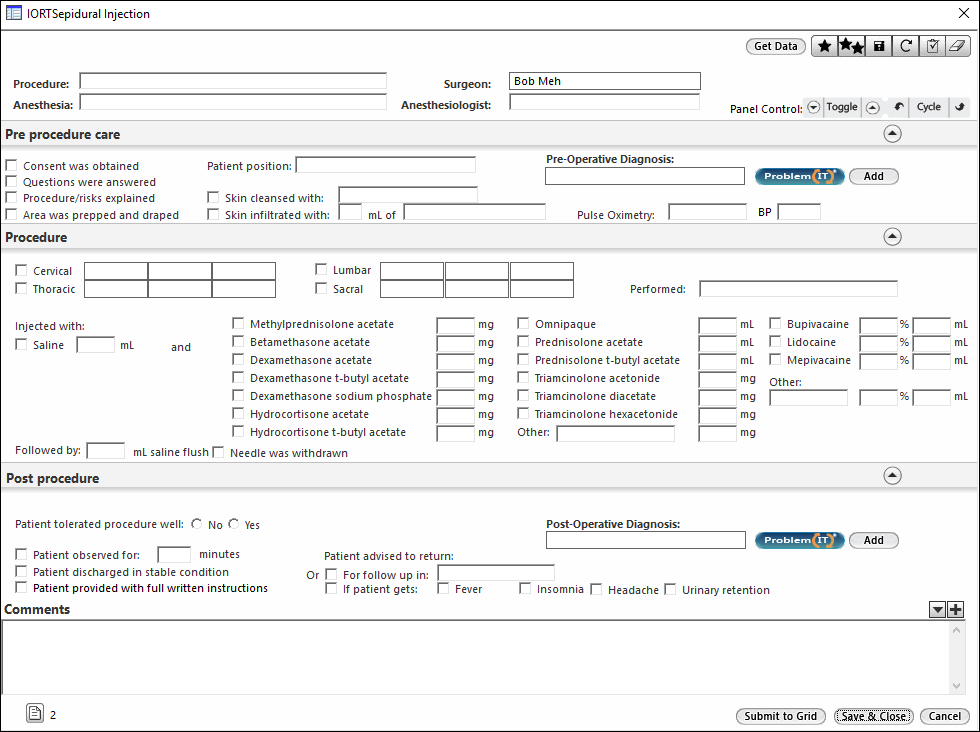
Task: Click the floppy disk save icon
Action: [x=879, y=46]
